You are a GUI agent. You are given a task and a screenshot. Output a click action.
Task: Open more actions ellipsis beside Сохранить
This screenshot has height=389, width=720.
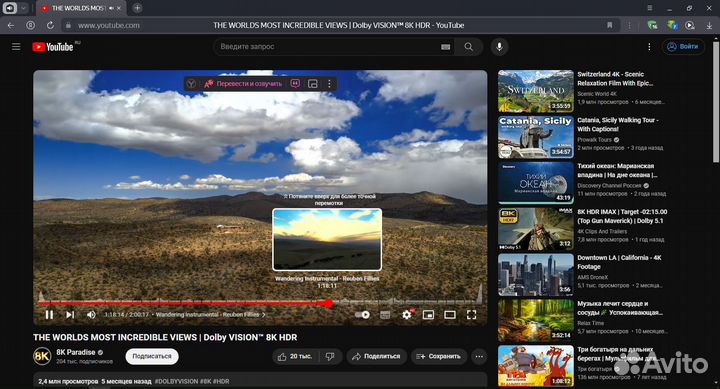(x=479, y=356)
